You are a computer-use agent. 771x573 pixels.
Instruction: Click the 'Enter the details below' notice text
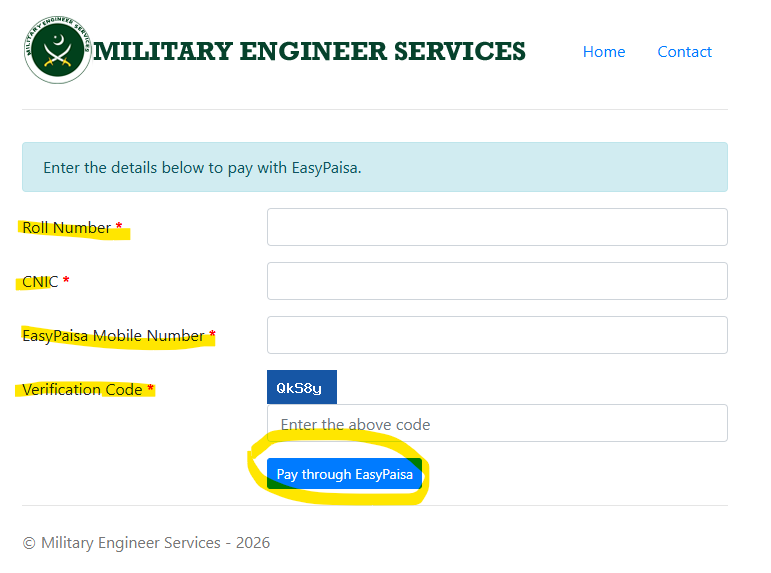202,168
